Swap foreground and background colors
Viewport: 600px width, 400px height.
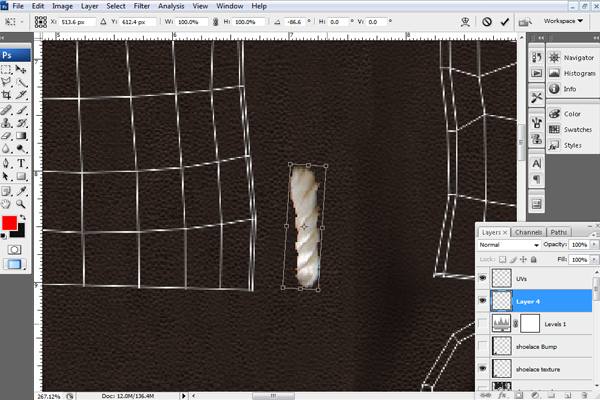(23, 217)
